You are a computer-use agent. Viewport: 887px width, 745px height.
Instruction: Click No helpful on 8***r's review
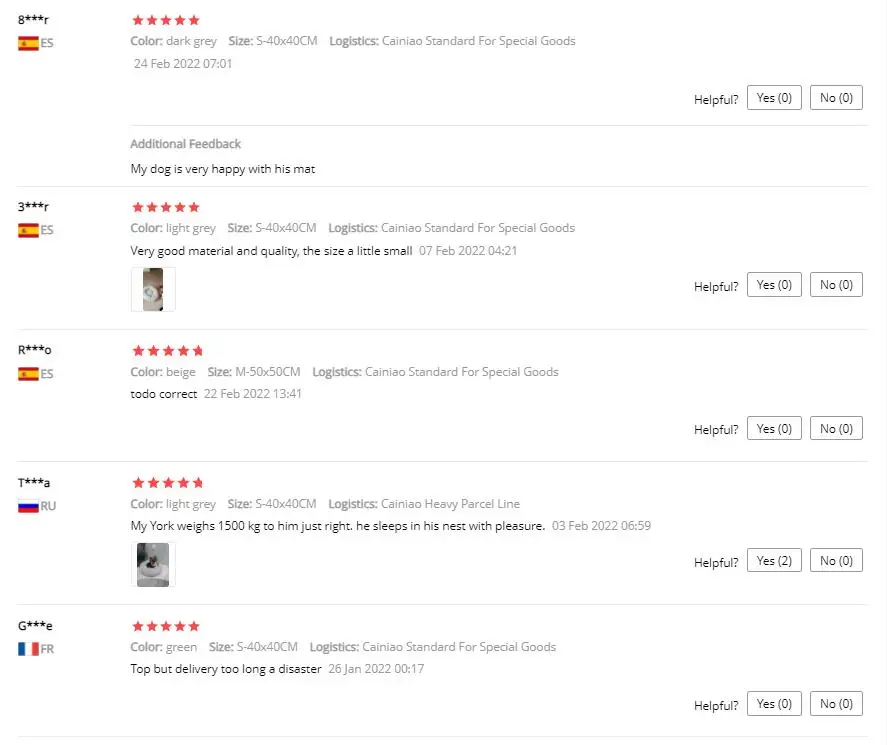point(836,98)
